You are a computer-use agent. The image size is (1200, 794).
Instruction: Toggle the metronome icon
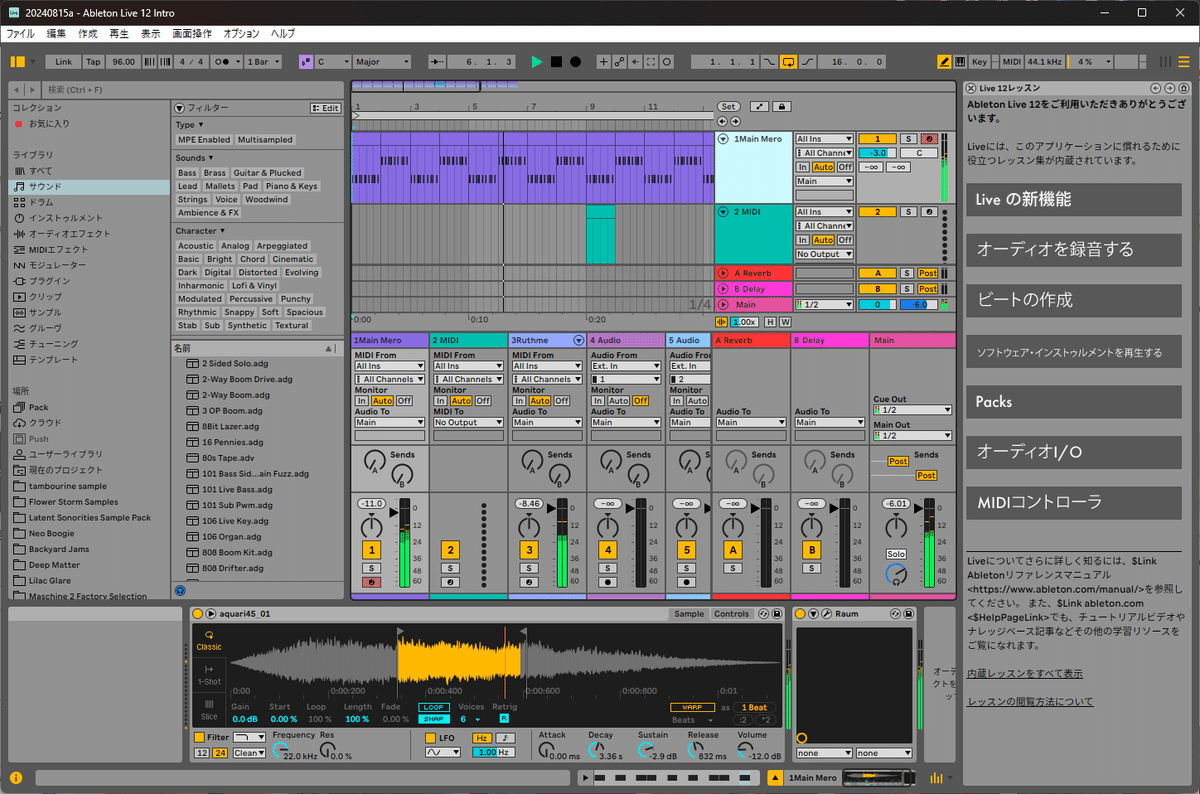click(222, 62)
